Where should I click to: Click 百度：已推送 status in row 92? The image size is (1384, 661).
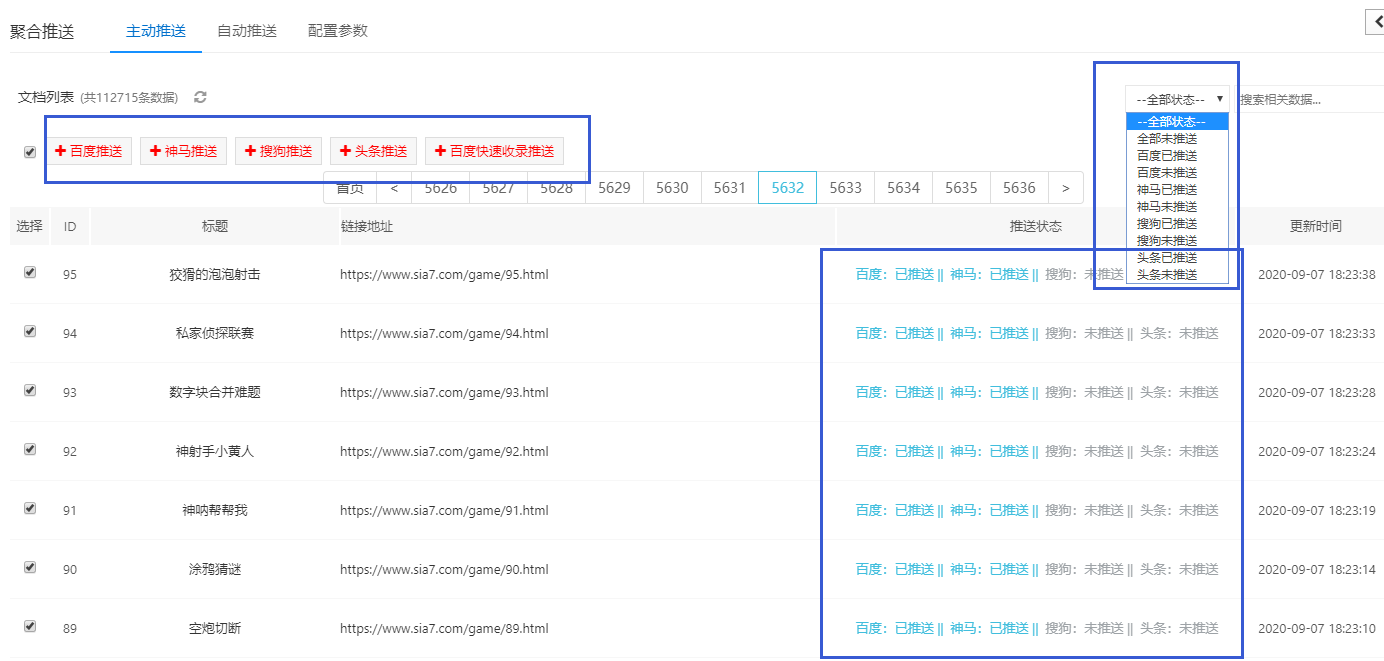point(895,451)
